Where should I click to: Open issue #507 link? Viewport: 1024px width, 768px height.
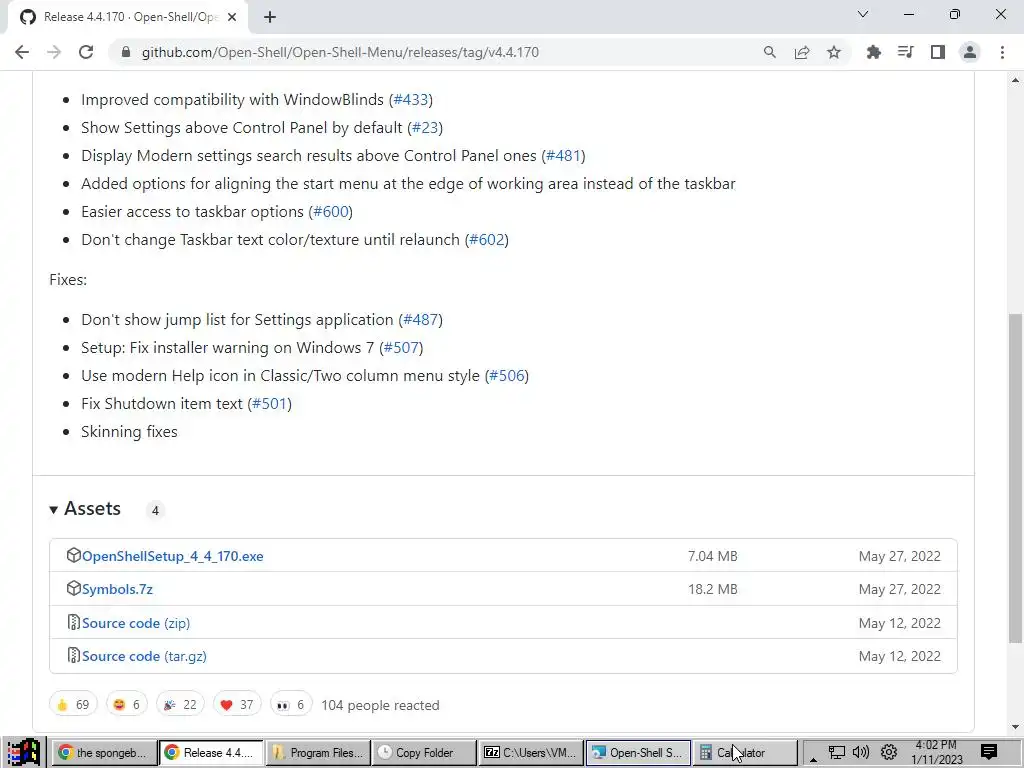(401, 348)
